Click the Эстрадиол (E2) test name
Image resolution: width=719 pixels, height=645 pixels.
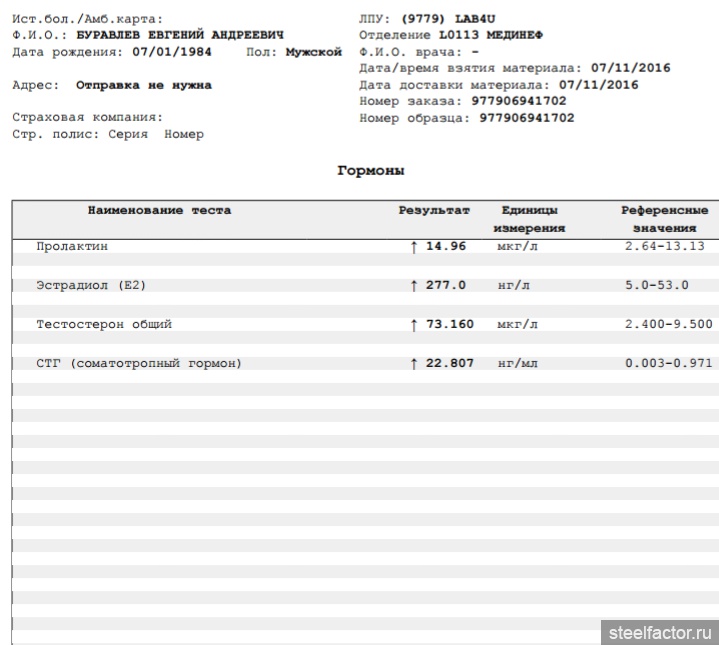[91, 285]
